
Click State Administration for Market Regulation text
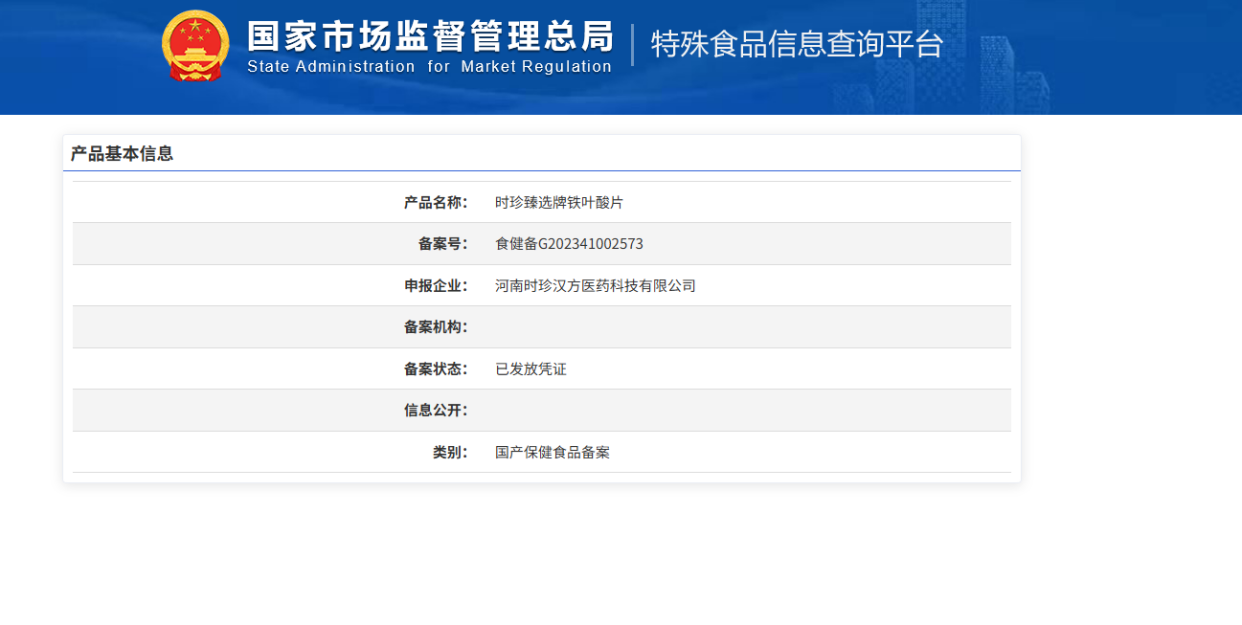(x=430, y=67)
